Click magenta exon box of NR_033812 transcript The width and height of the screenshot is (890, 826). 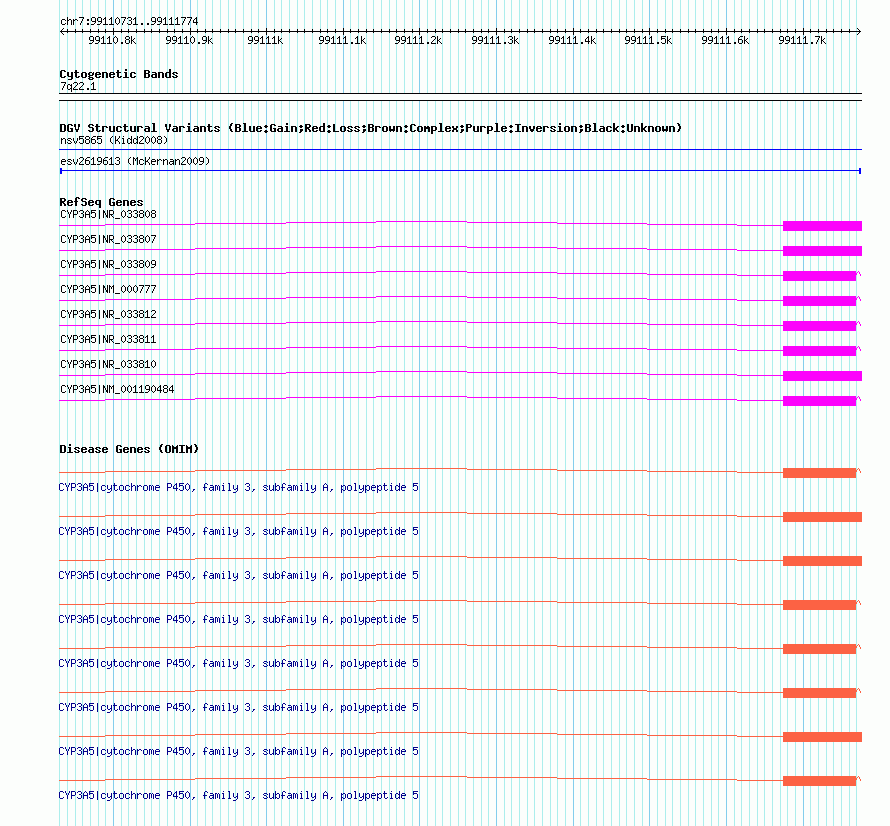[x=820, y=326]
